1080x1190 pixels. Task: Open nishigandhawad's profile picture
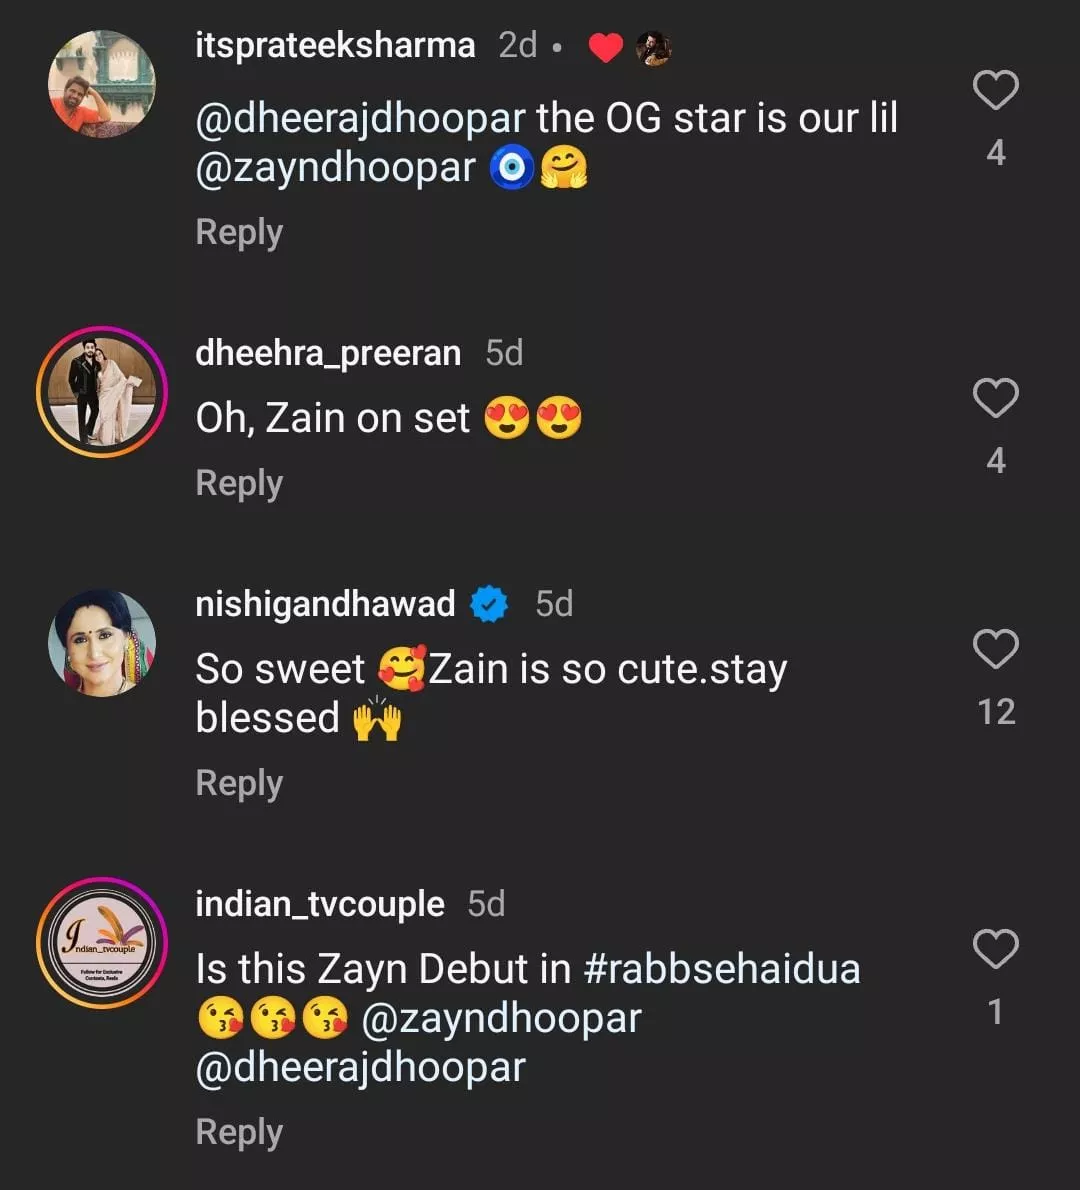pyautogui.click(x=102, y=643)
